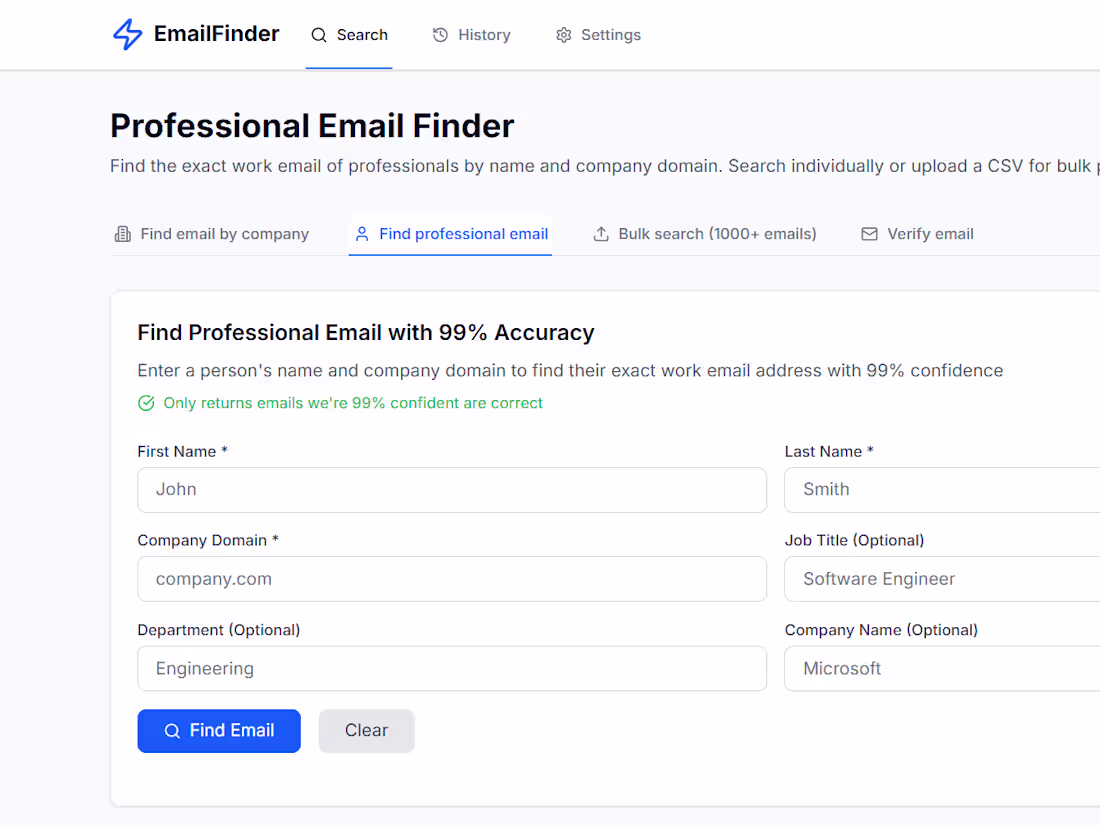1100x825 pixels.
Task: Open the Settings nav tab
Action: coord(598,35)
